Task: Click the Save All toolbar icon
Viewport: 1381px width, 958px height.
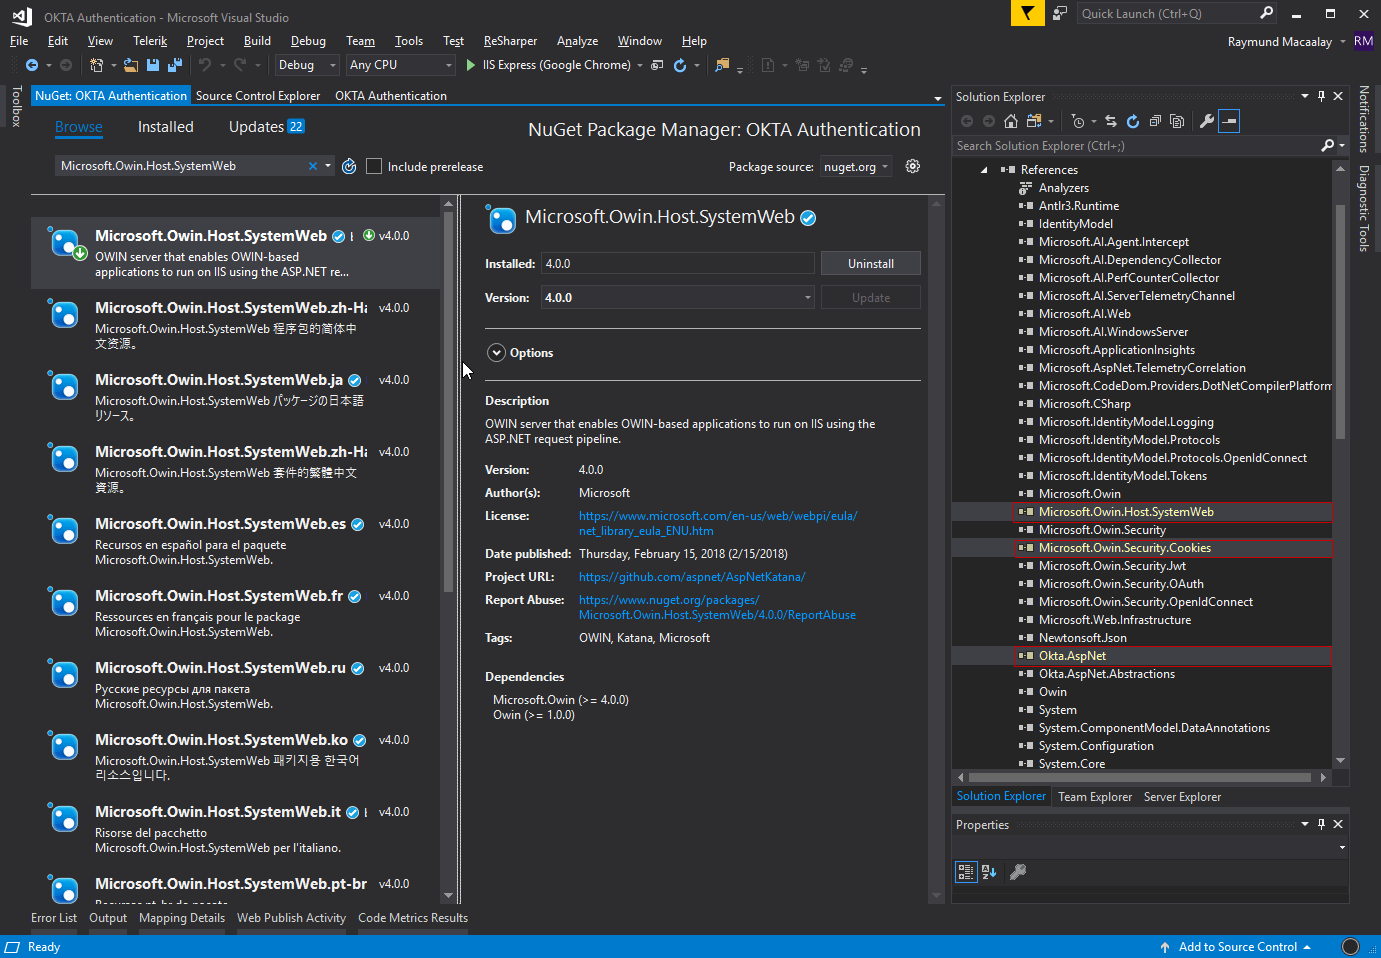Action: [x=175, y=65]
